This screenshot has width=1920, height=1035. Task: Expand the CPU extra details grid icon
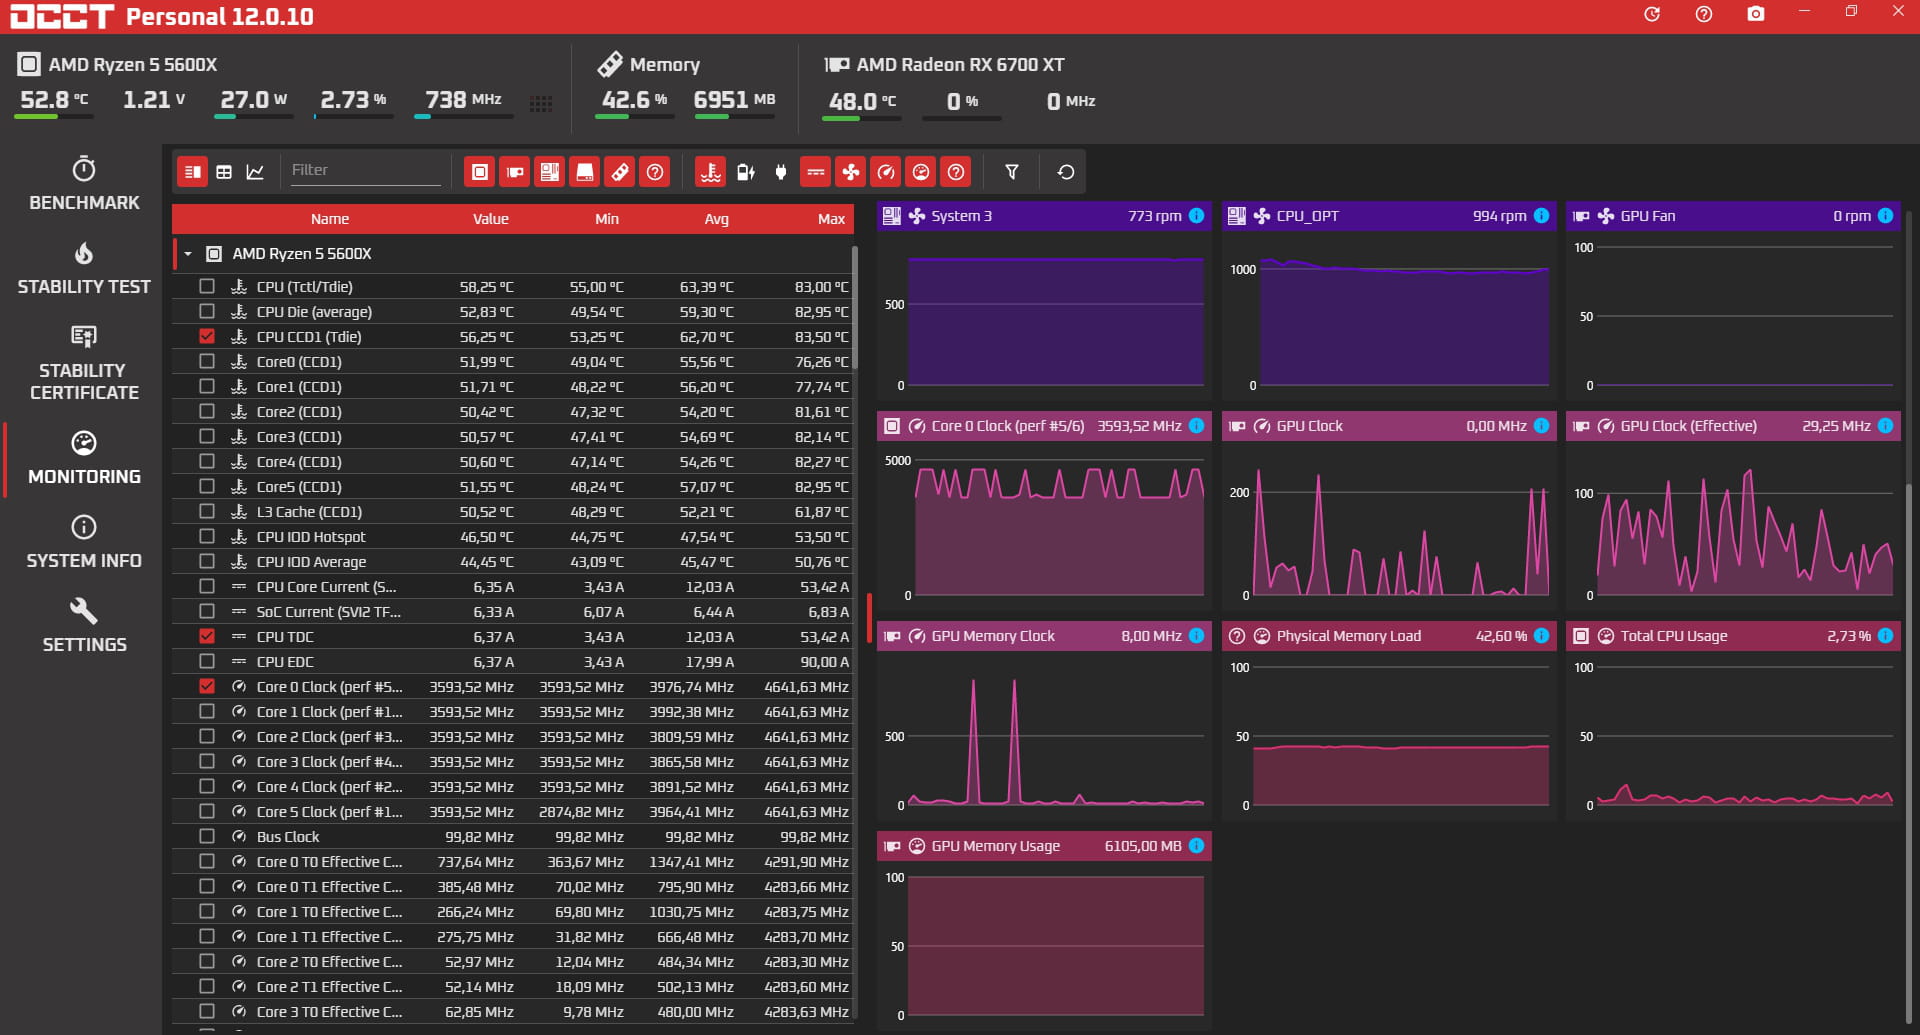pos(541,104)
